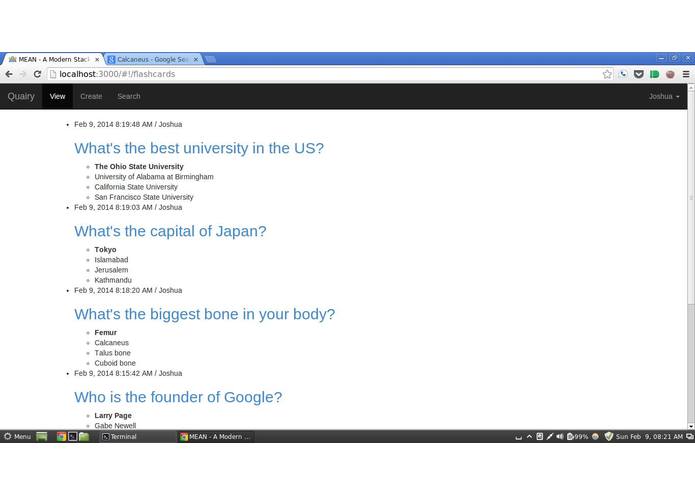Click the option 'Cuboid bone'

(115, 363)
